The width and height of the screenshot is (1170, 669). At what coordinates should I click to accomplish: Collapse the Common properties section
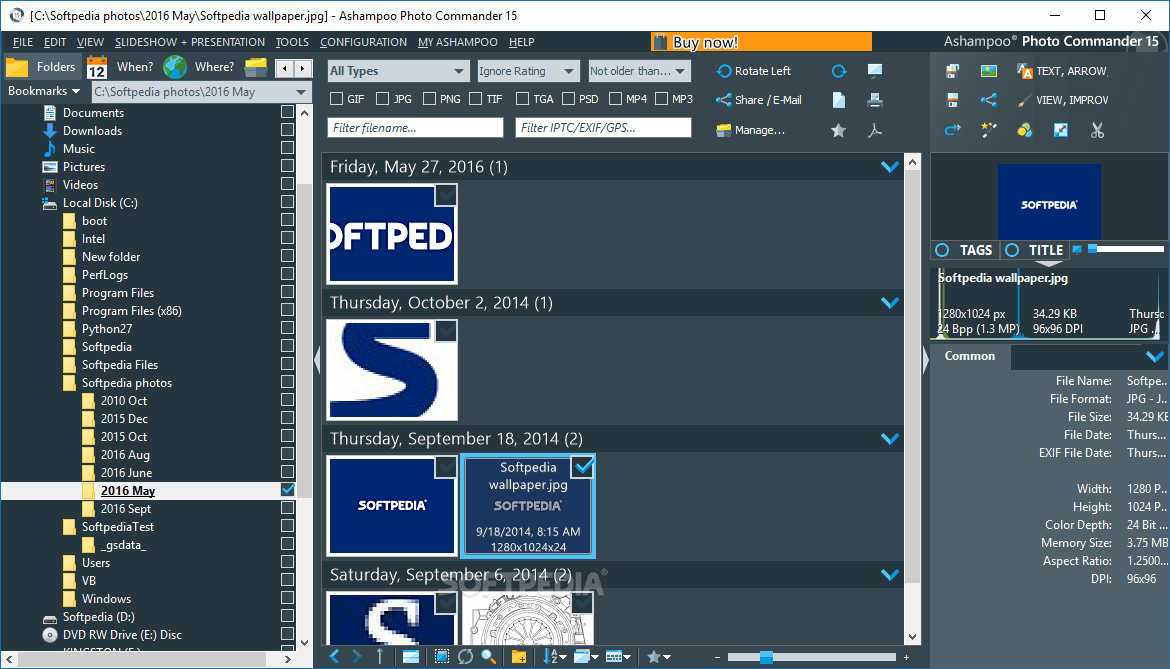[1154, 357]
